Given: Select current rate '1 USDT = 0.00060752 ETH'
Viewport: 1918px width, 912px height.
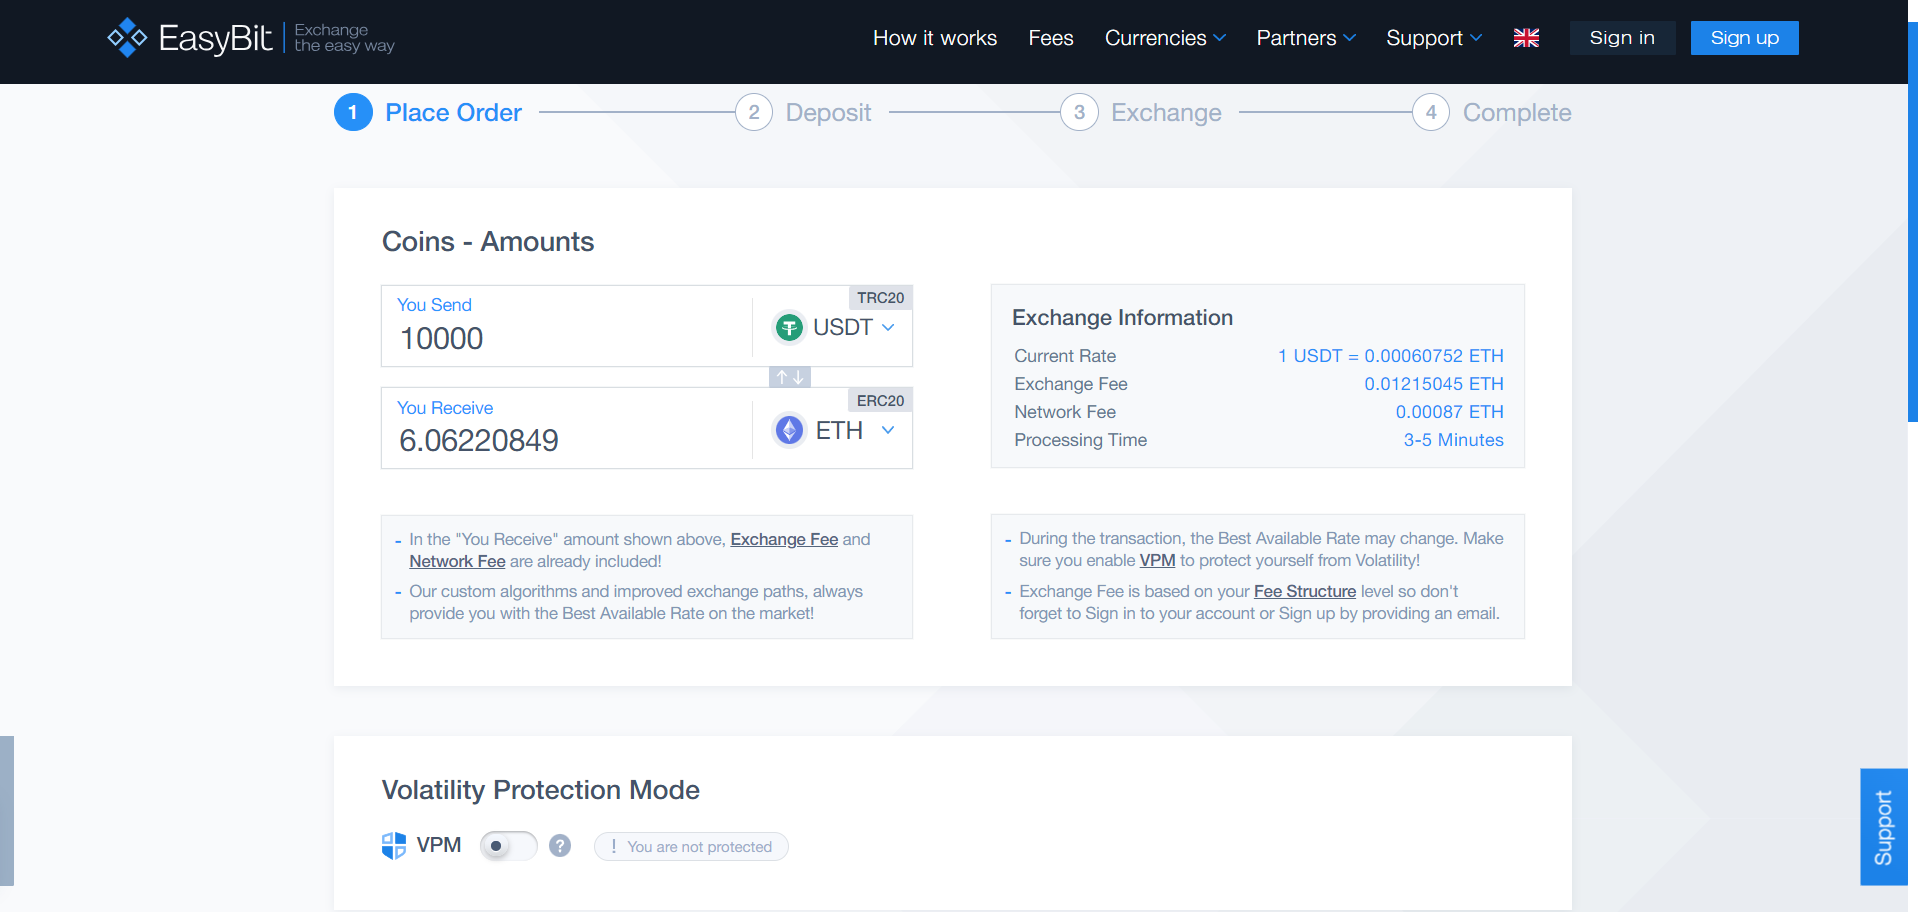Looking at the screenshot, I should (1390, 356).
